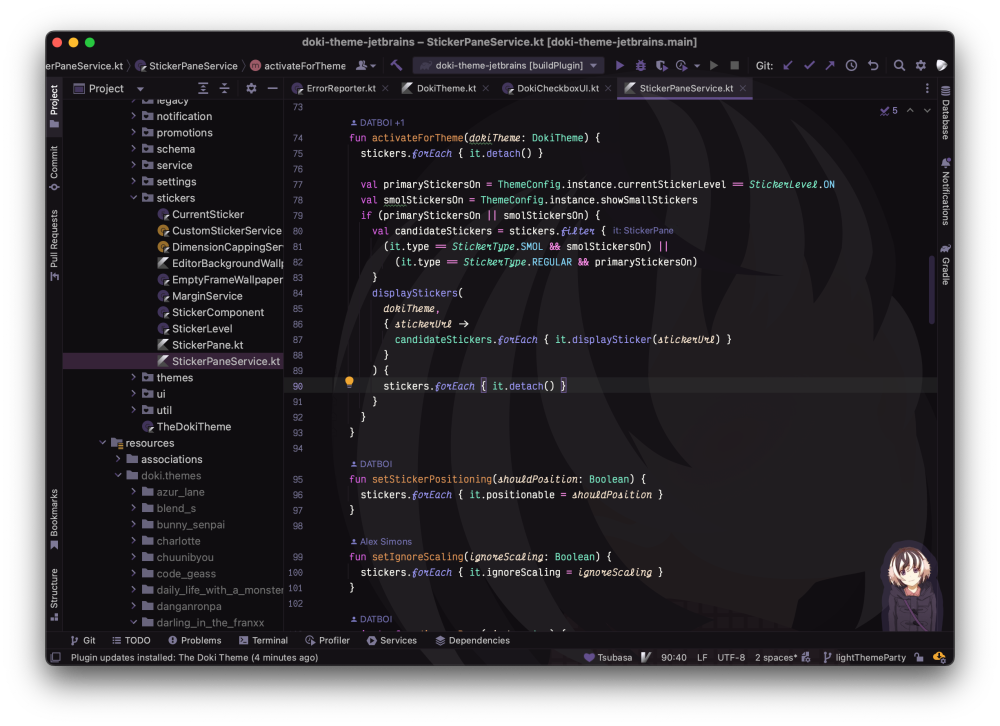Screen dimensions: 1000x726
Task: Show Git history clock icon
Action: pos(851,65)
